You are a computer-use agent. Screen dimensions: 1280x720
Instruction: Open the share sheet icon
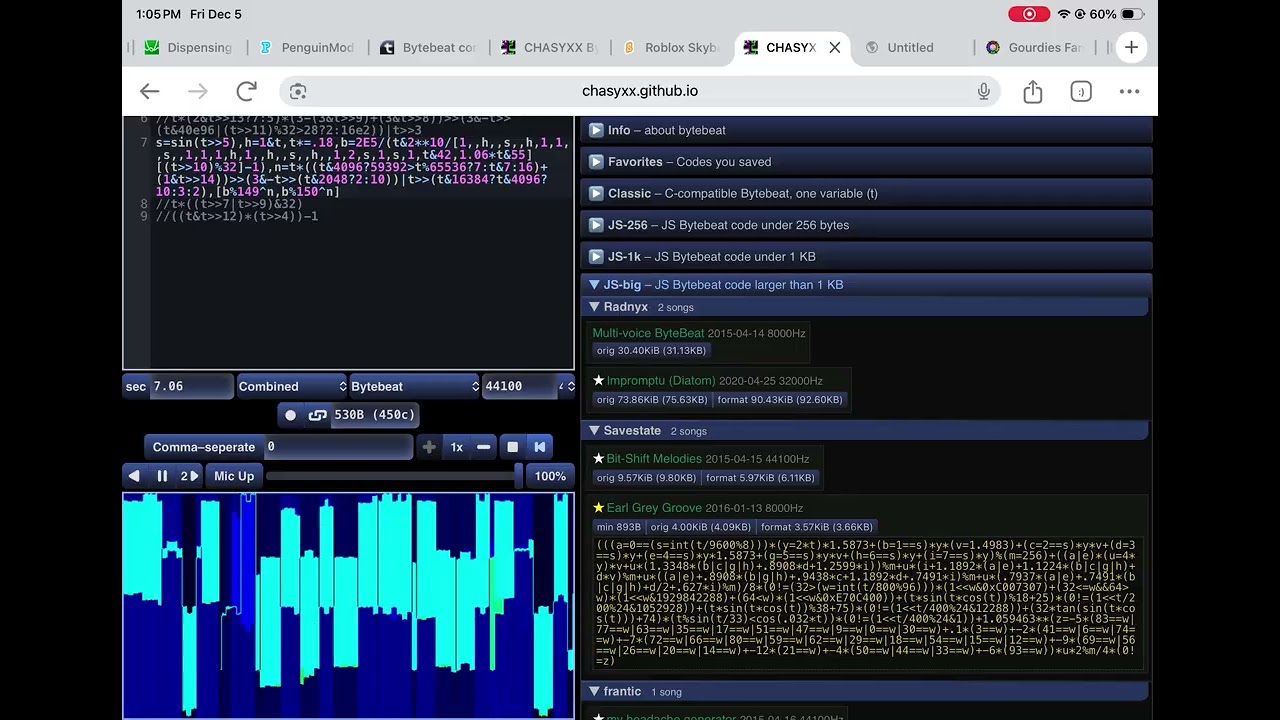pyautogui.click(x=1033, y=91)
